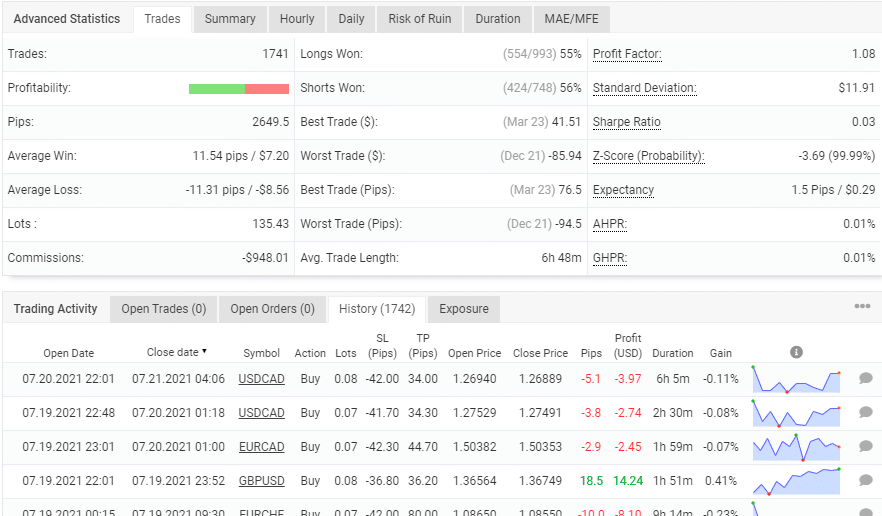Click the Standard Deviation label
Image resolution: width=882 pixels, height=516 pixels.
(x=645, y=88)
